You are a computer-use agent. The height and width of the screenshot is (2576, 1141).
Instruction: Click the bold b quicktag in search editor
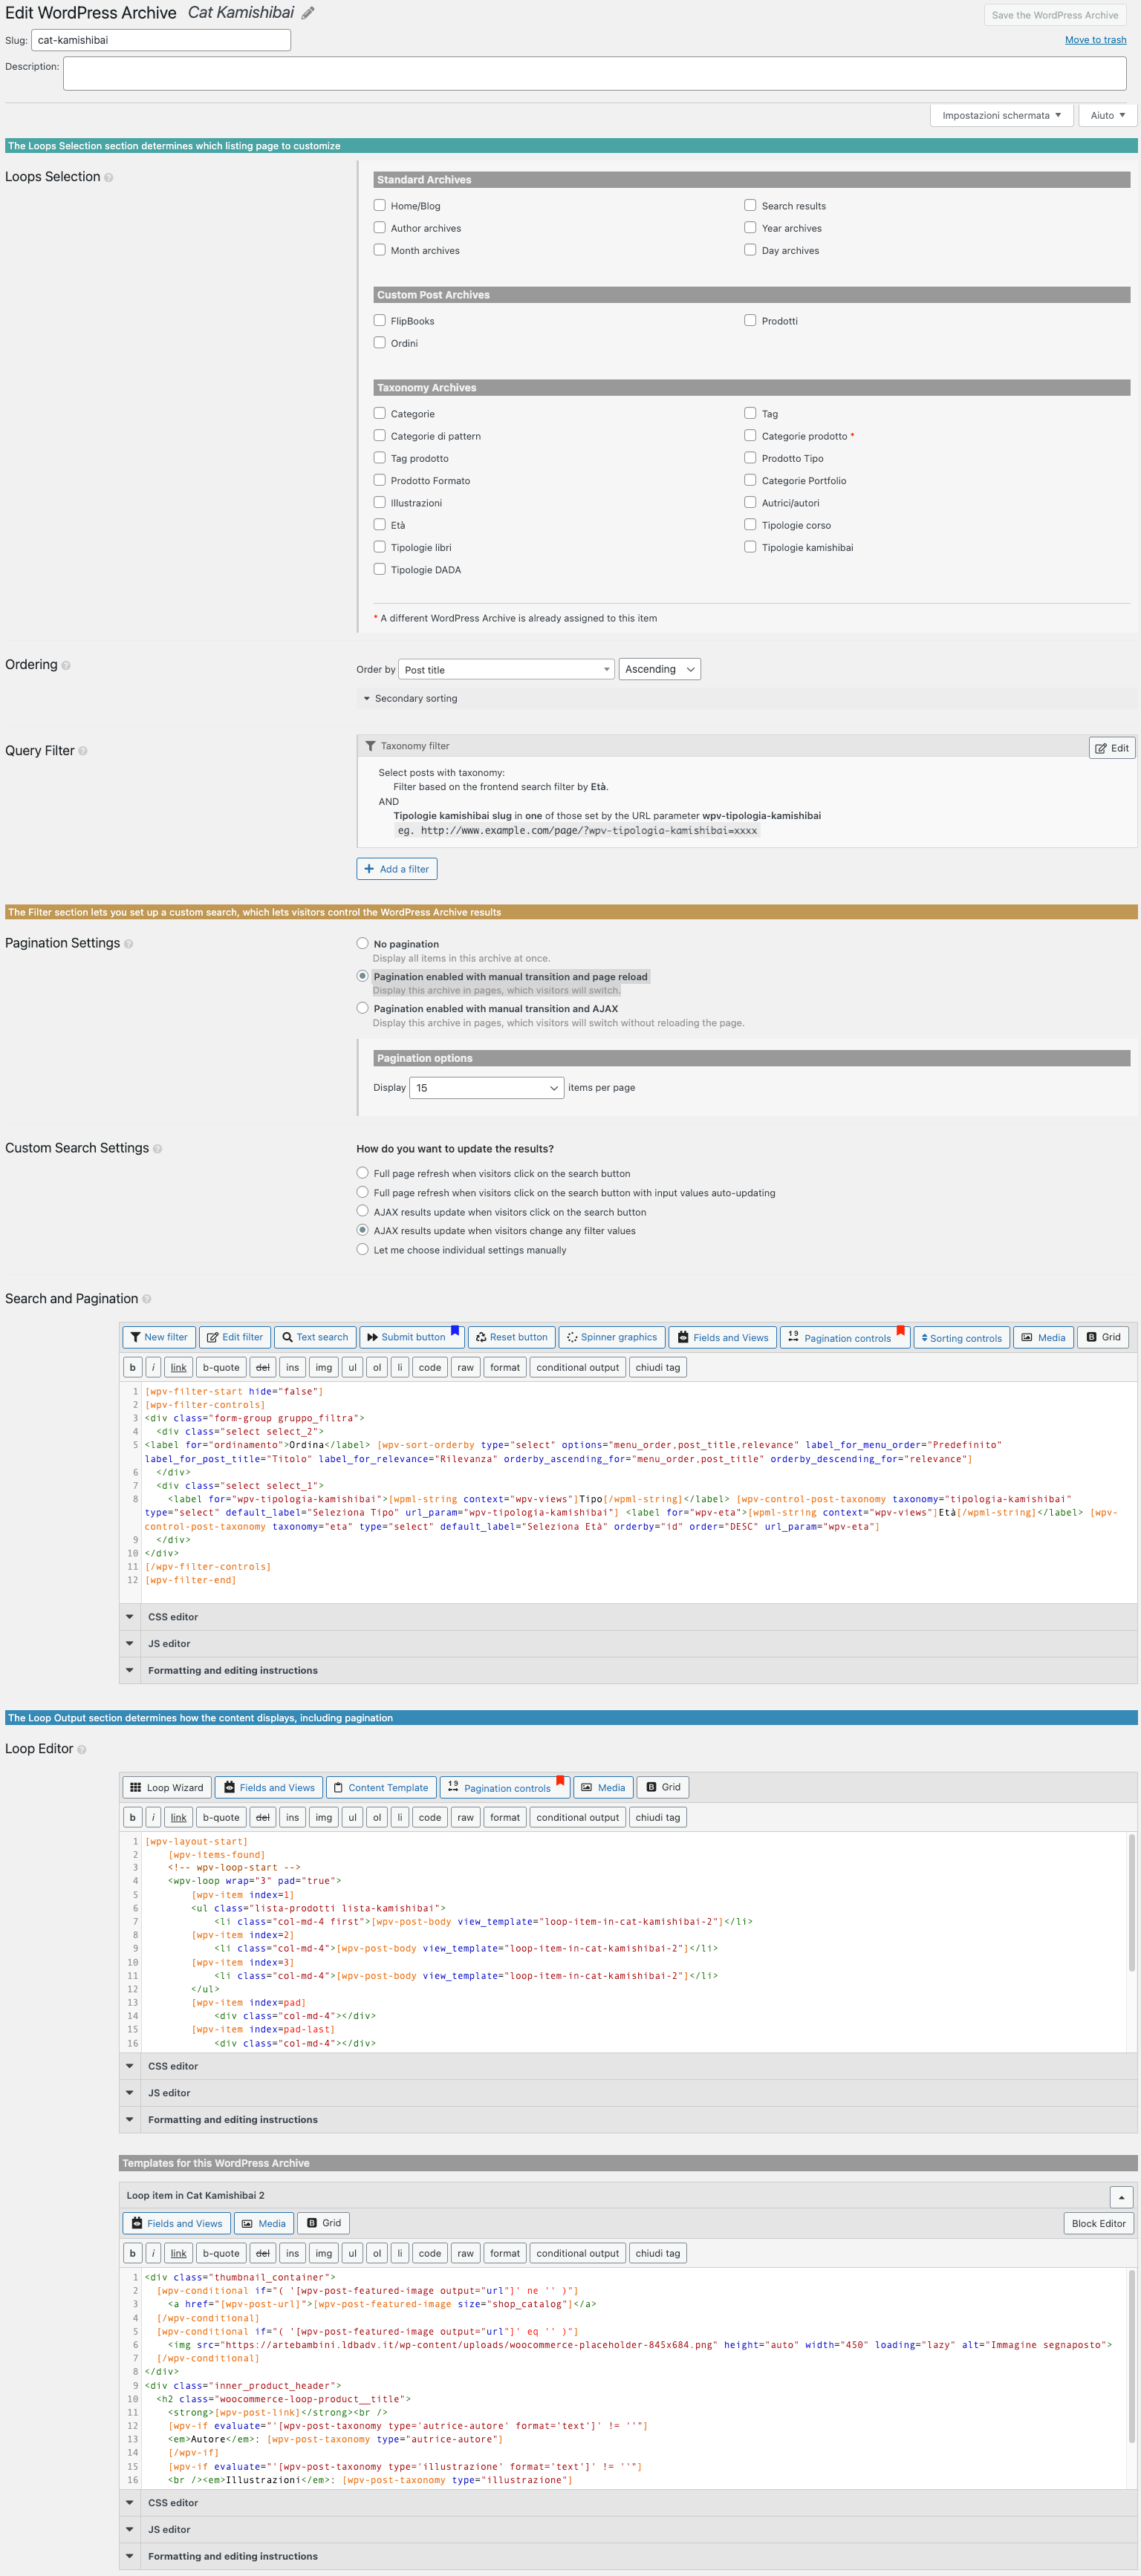coord(132,1367)
